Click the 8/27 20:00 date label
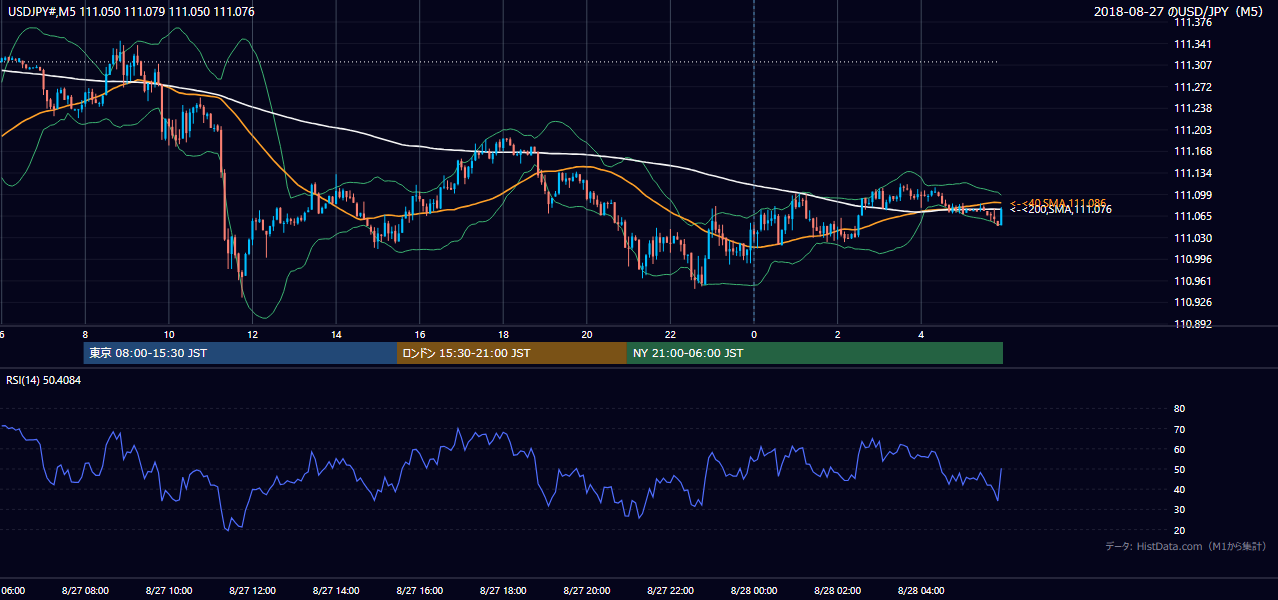The image size is (1278, 600). pyautogui.click(x=586, y=590)
